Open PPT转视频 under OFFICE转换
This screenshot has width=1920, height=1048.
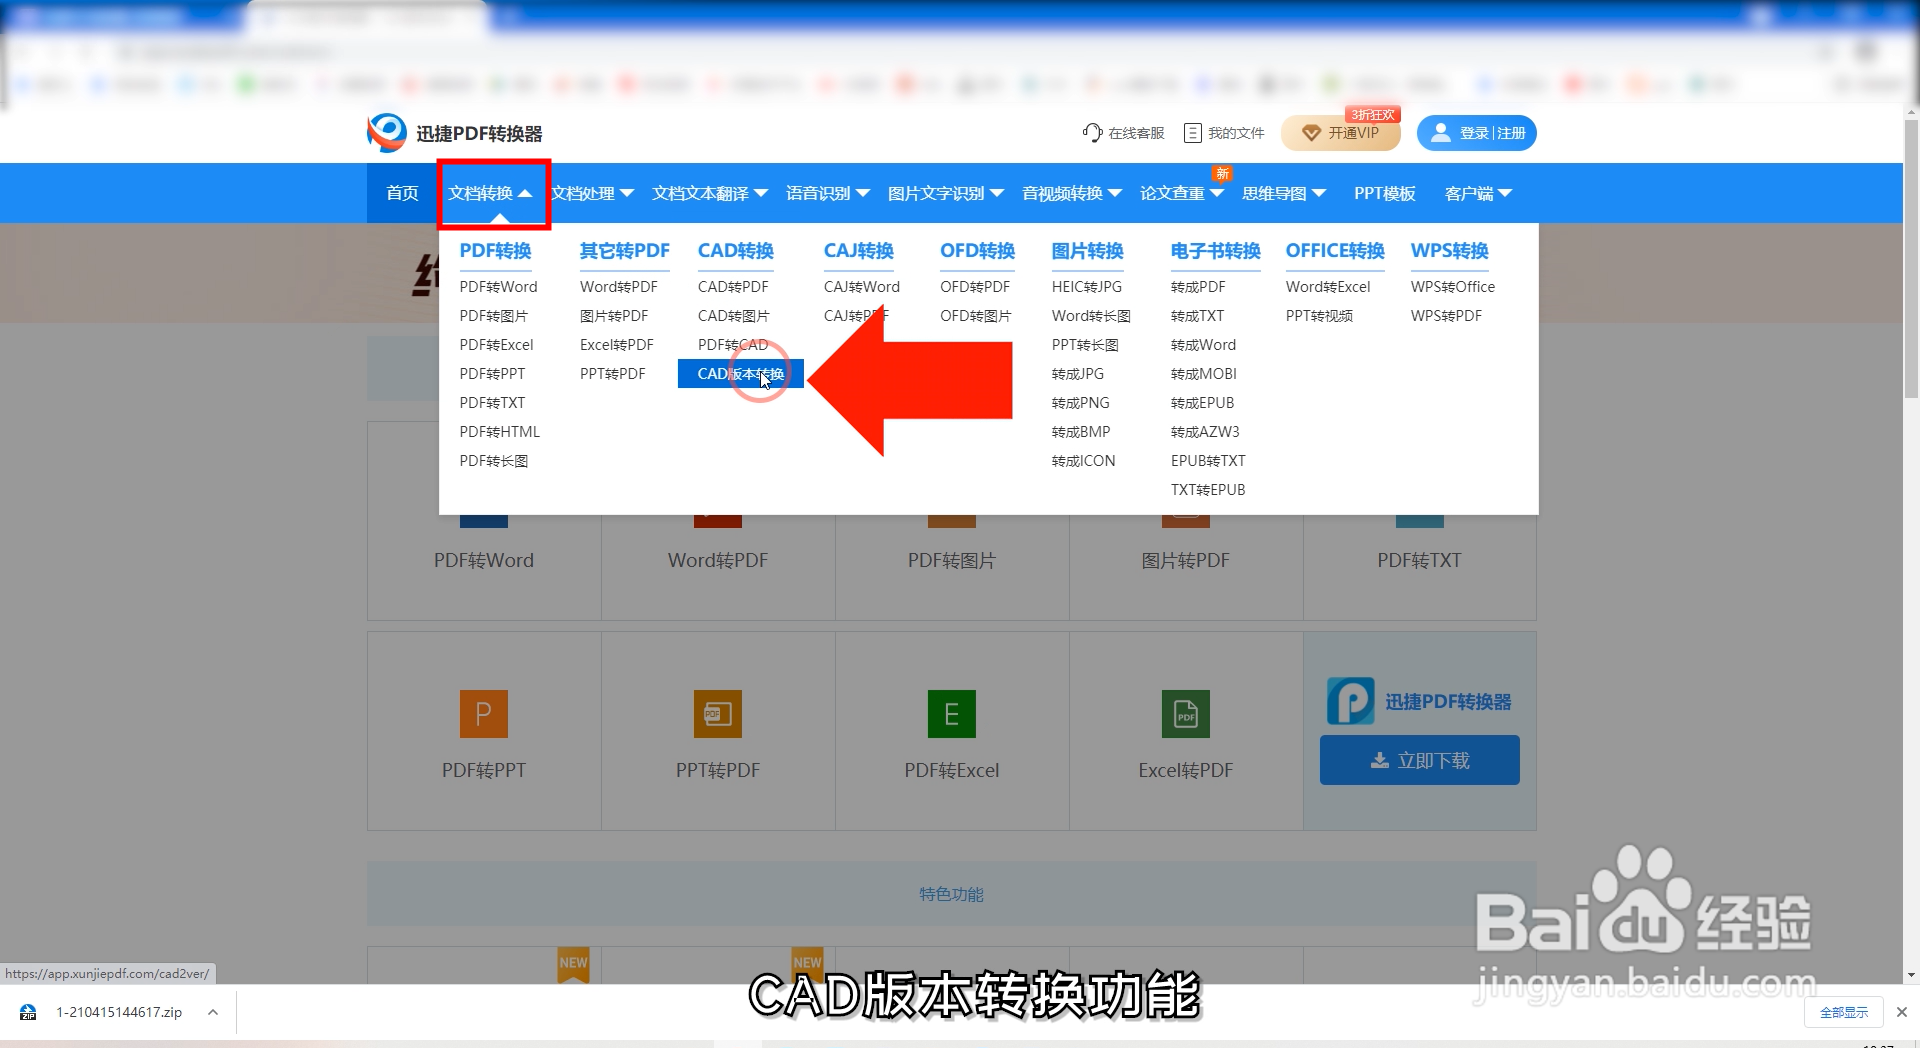[x=1319, y=316]
